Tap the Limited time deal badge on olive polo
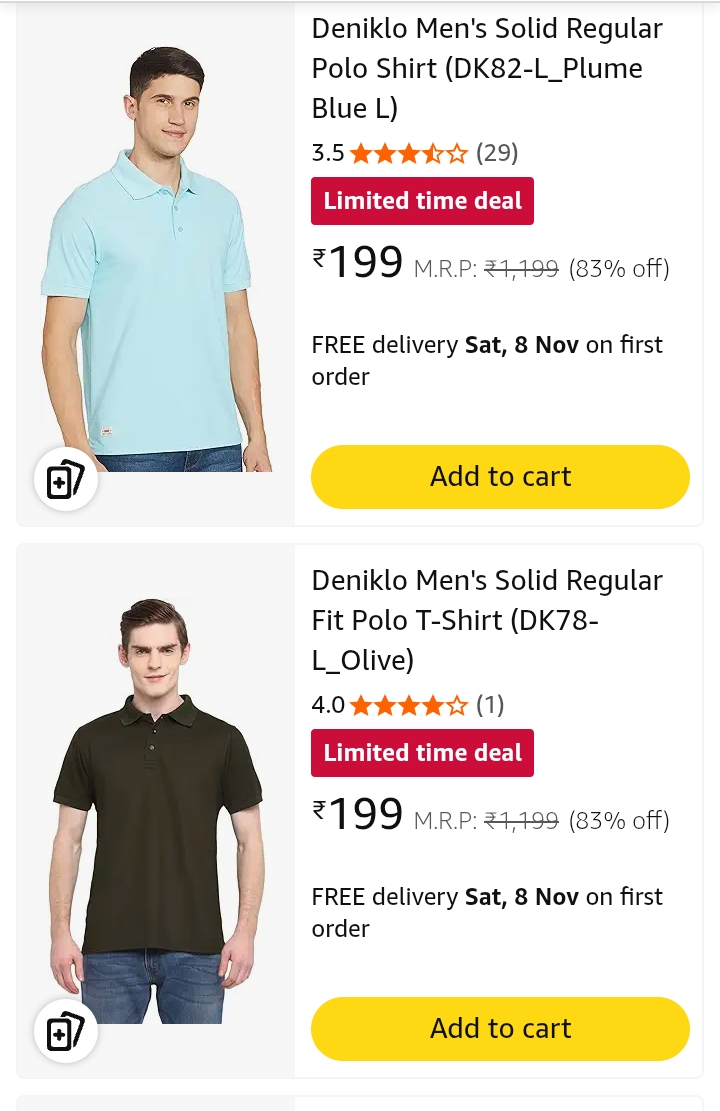This screenshot has width=720, height=1111. point(422,752)
